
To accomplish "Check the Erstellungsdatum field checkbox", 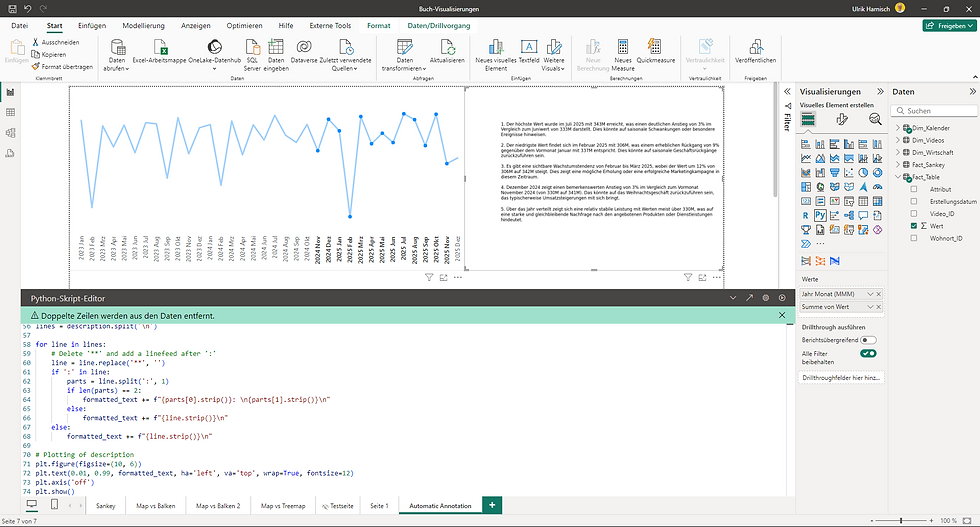I will pyautogui.click(x=914, y=201).
